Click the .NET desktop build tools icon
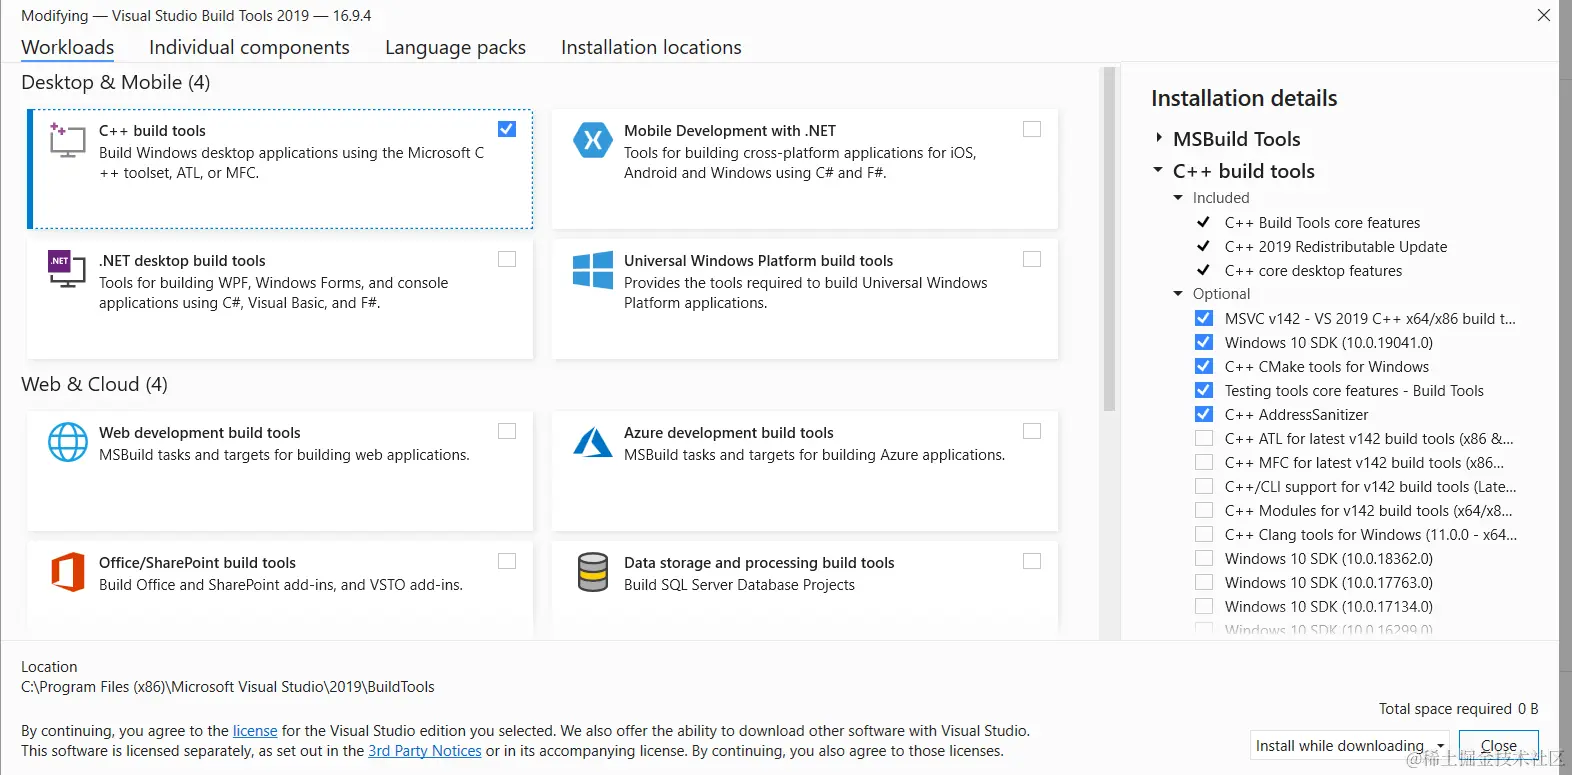The image size is (1572, 775). (x=67, y=269)
